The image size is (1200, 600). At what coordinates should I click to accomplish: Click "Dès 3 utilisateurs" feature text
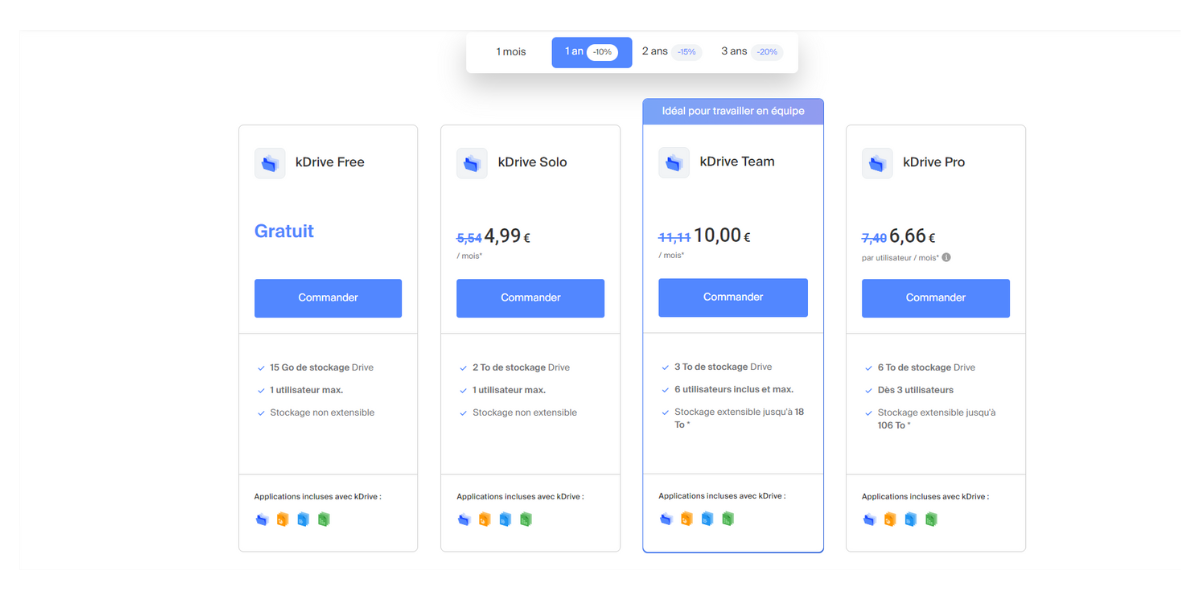916,390
